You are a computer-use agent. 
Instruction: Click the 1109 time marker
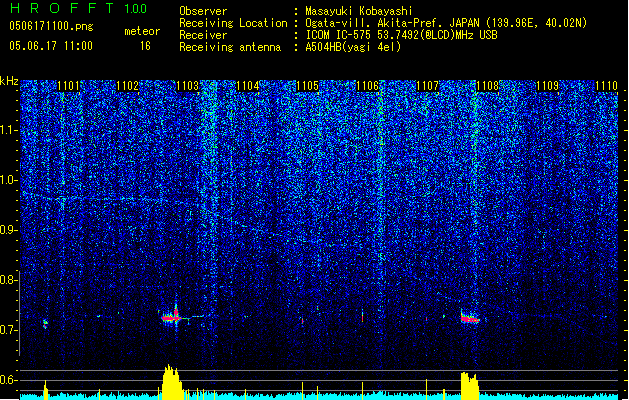[x=548, y=86]
